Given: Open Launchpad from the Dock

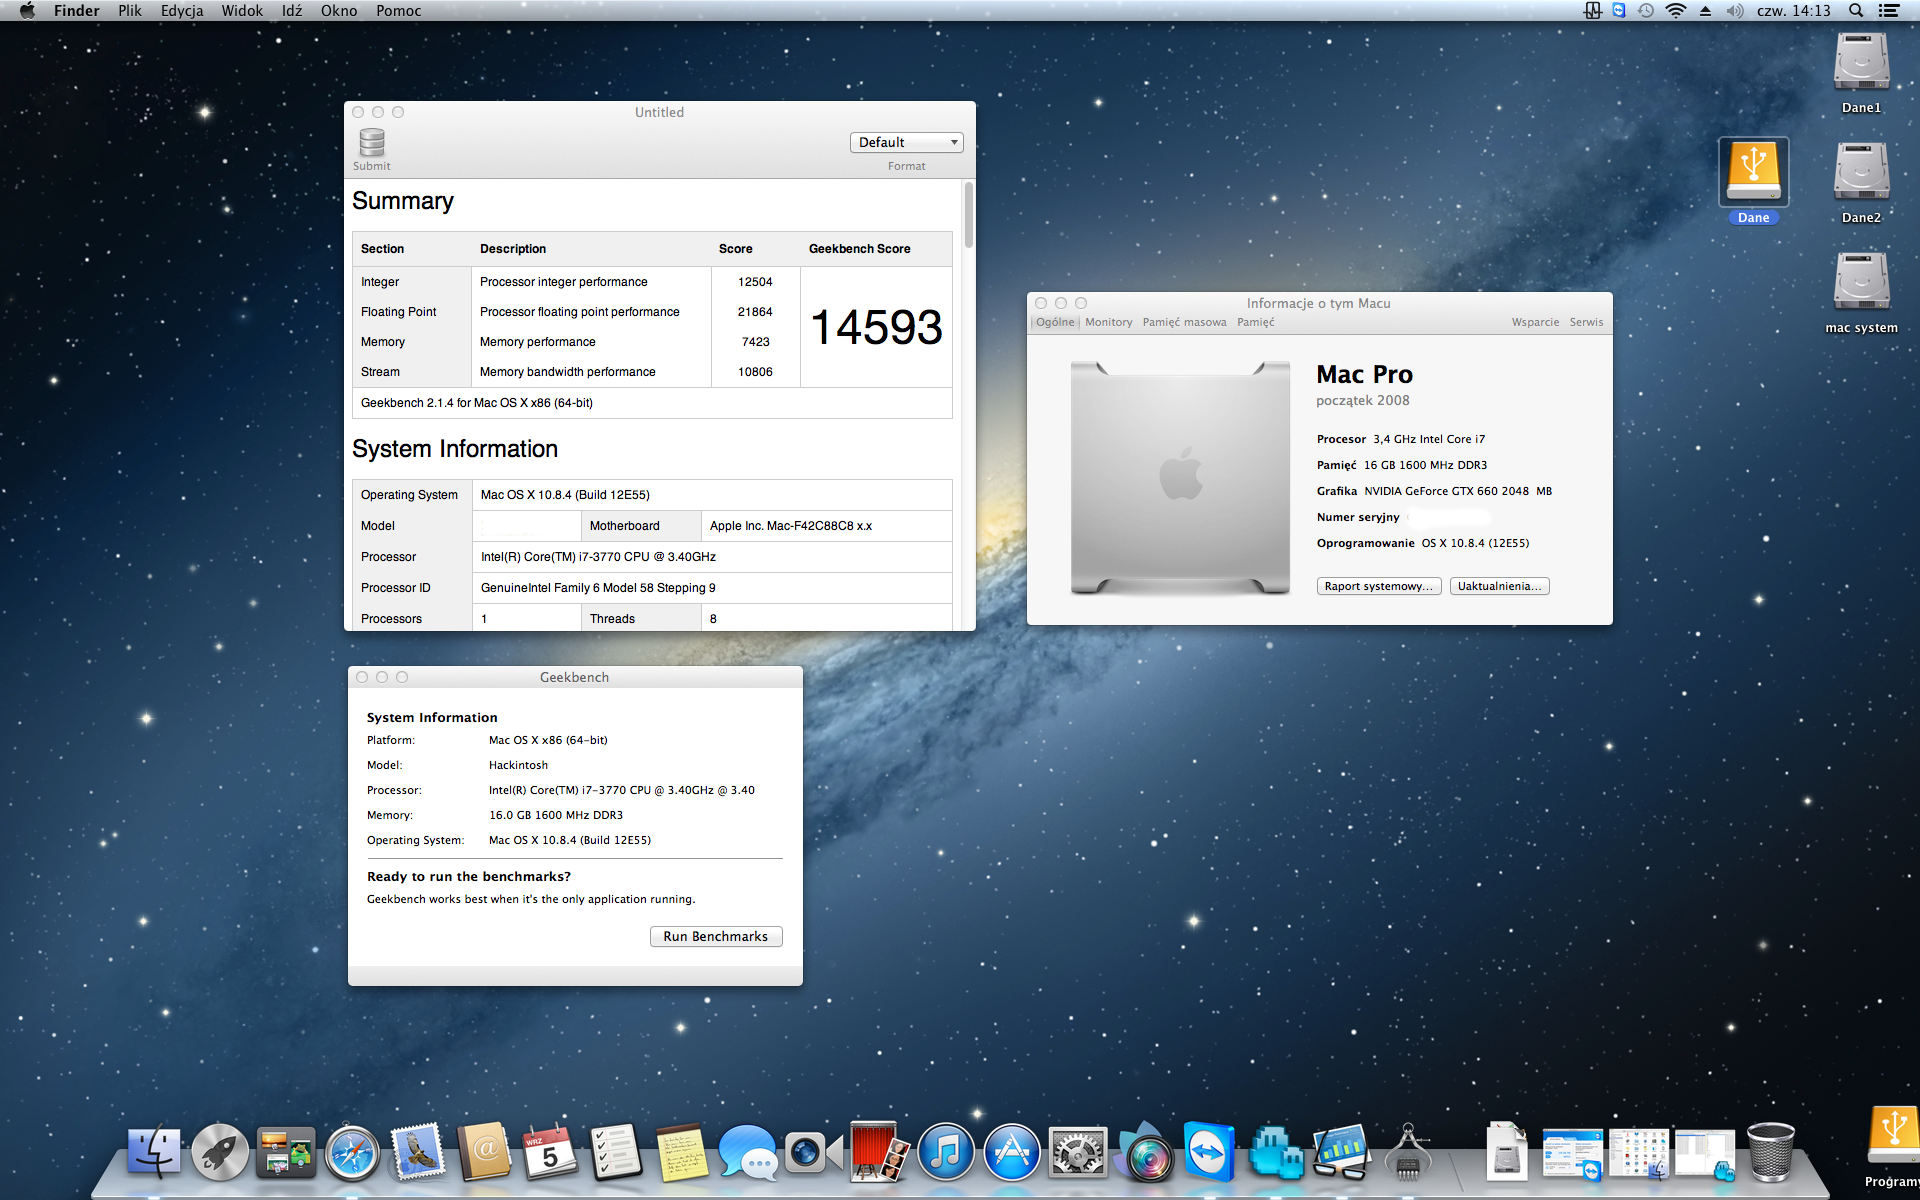Looking at the screenshot, I should tap(220, 1151).
